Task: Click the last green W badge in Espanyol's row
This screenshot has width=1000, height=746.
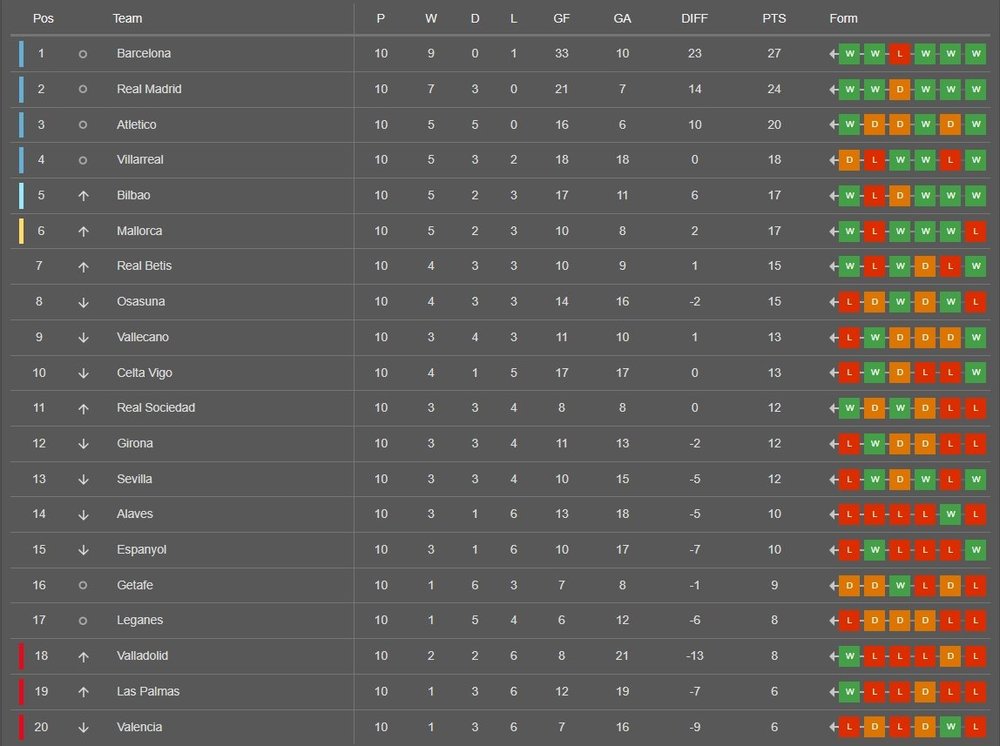Action: point(975,550)
